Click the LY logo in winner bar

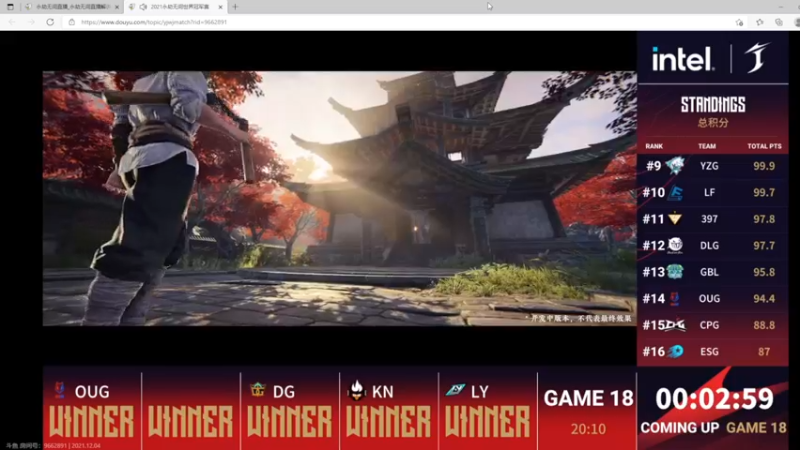tap(455, 390)
